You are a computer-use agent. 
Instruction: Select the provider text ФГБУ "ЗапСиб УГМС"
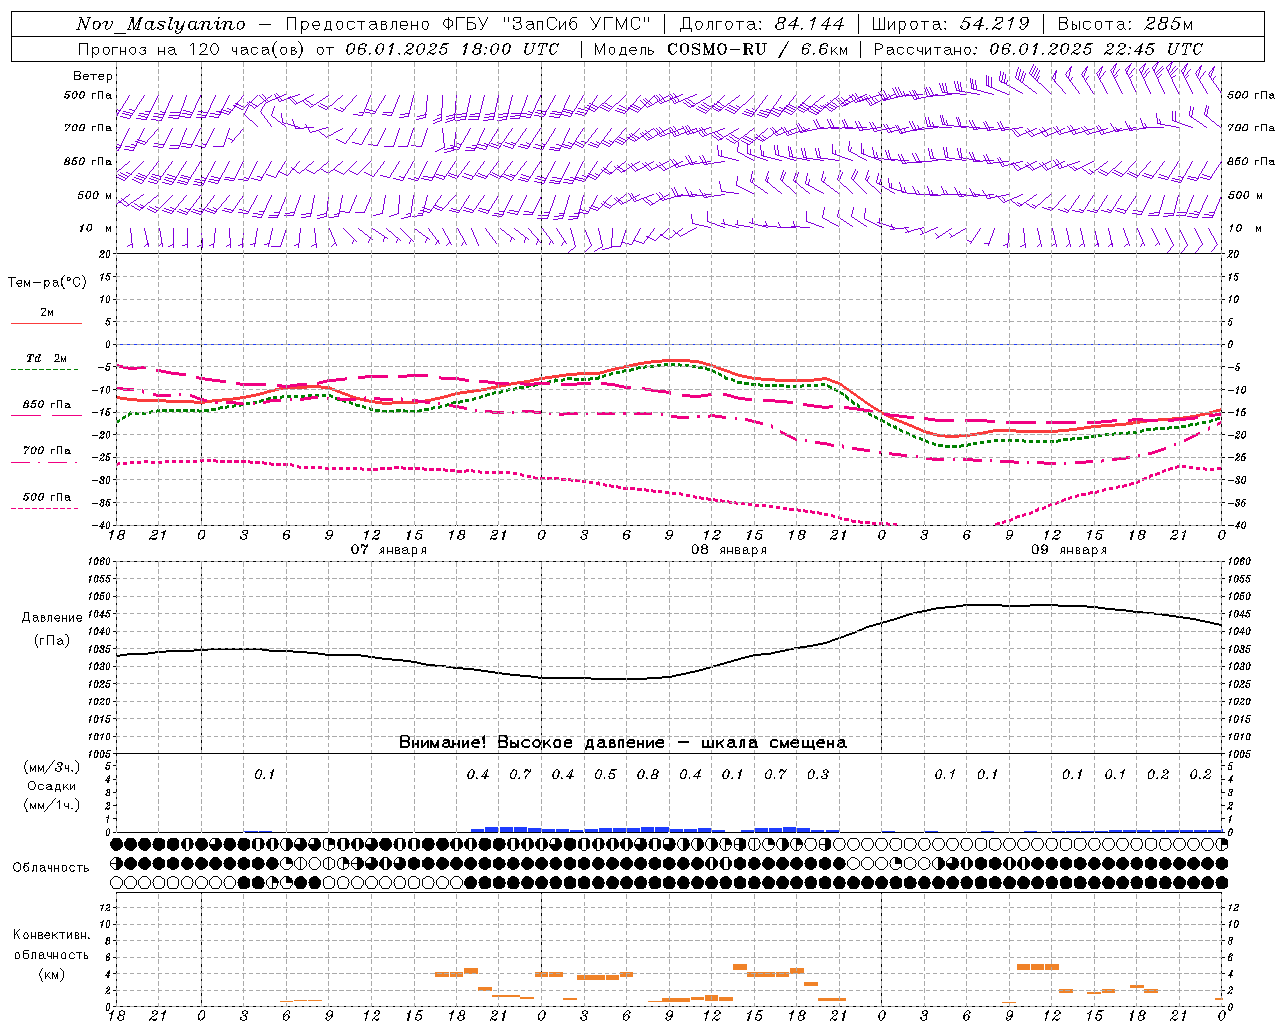(x=547, y=24)
